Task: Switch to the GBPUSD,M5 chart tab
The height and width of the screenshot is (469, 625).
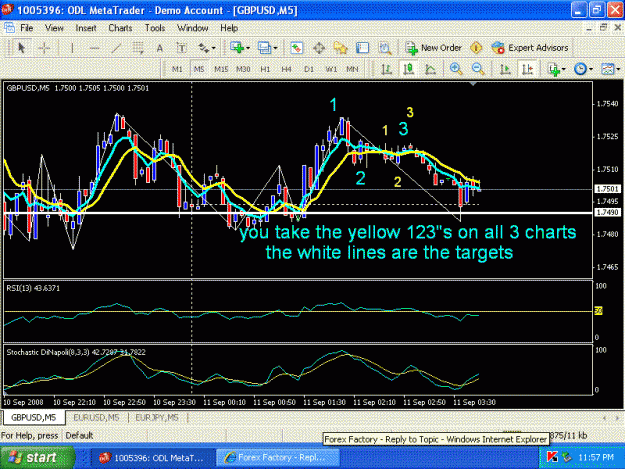Action: pos(33,418)
